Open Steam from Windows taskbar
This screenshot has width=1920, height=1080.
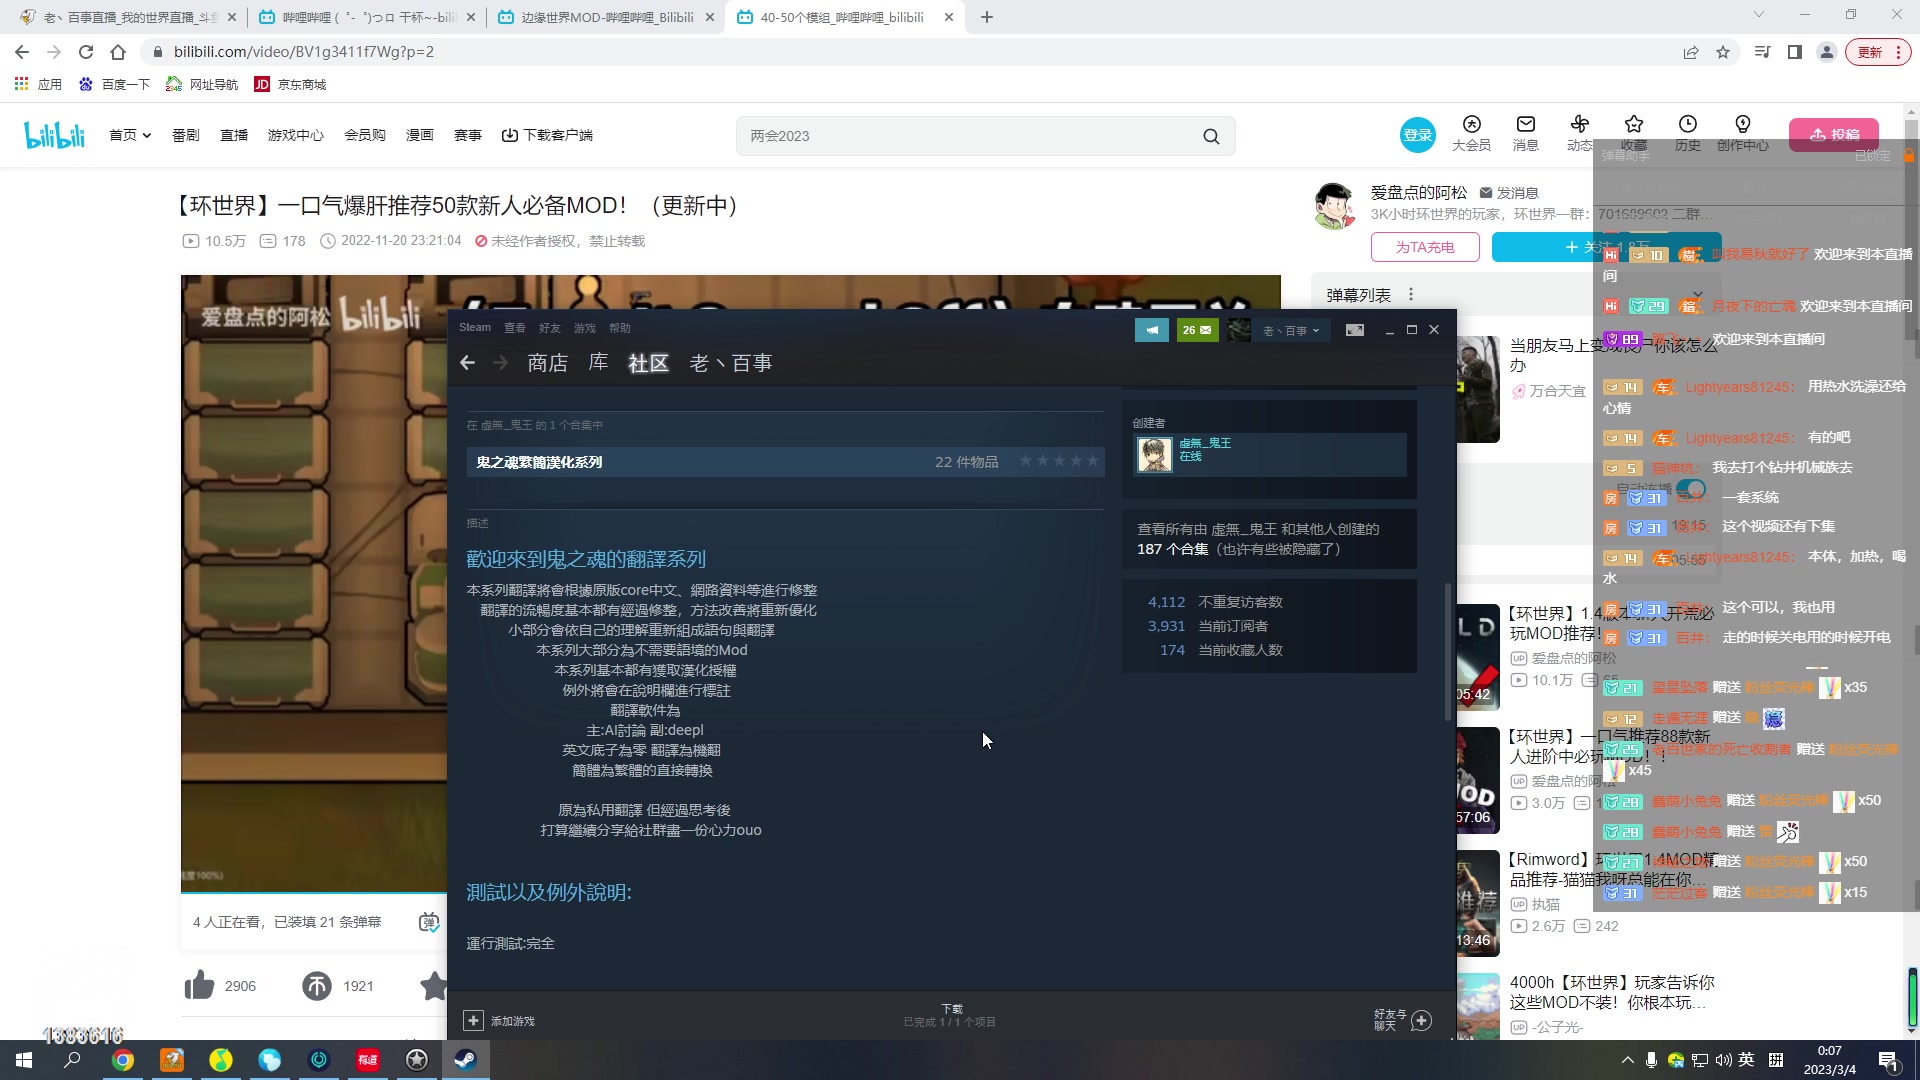(465, 1060)
